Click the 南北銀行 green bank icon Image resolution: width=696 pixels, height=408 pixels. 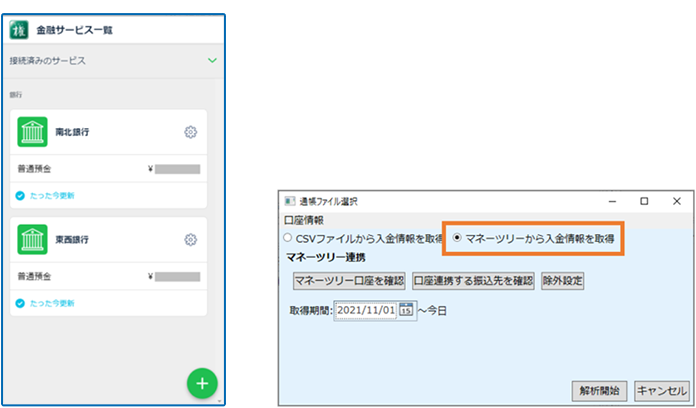pos(32,133)
